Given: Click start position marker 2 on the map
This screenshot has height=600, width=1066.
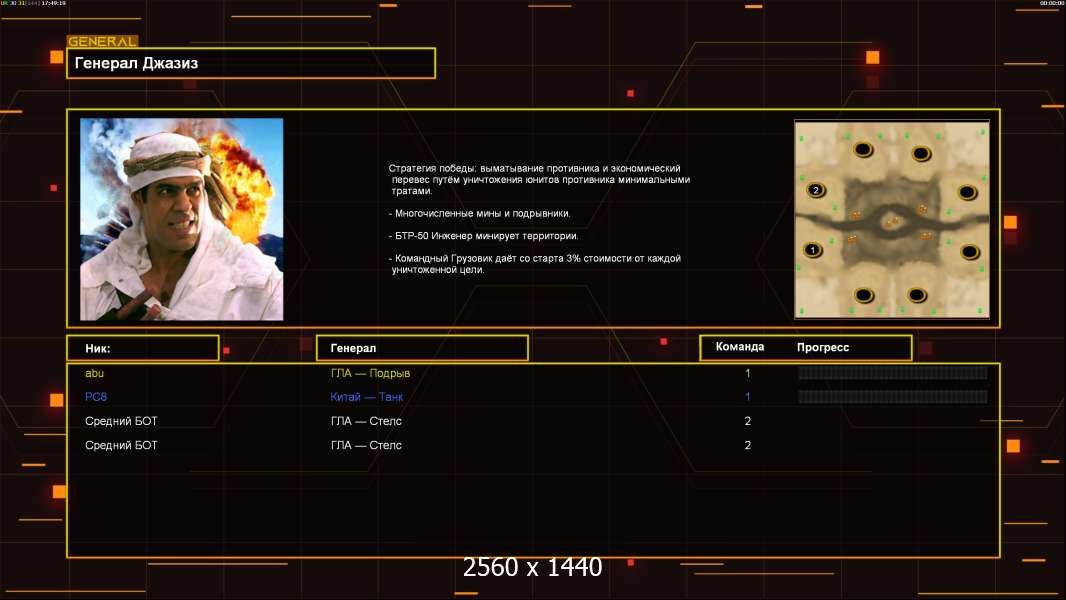Looking at the screenshot, I should coord(816,190).
